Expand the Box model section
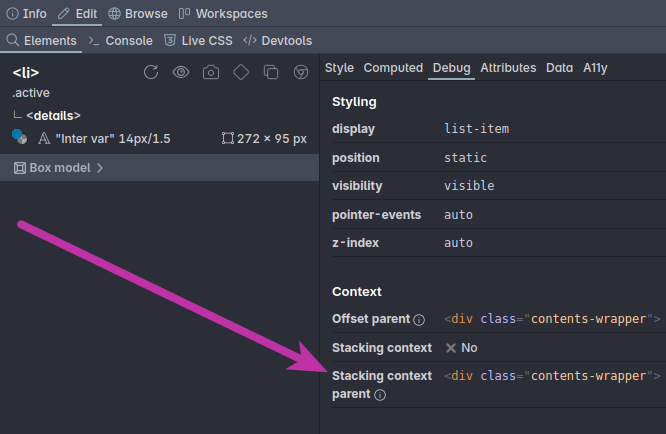This screenshot has width=666, height=434. [x=159, y=168]
